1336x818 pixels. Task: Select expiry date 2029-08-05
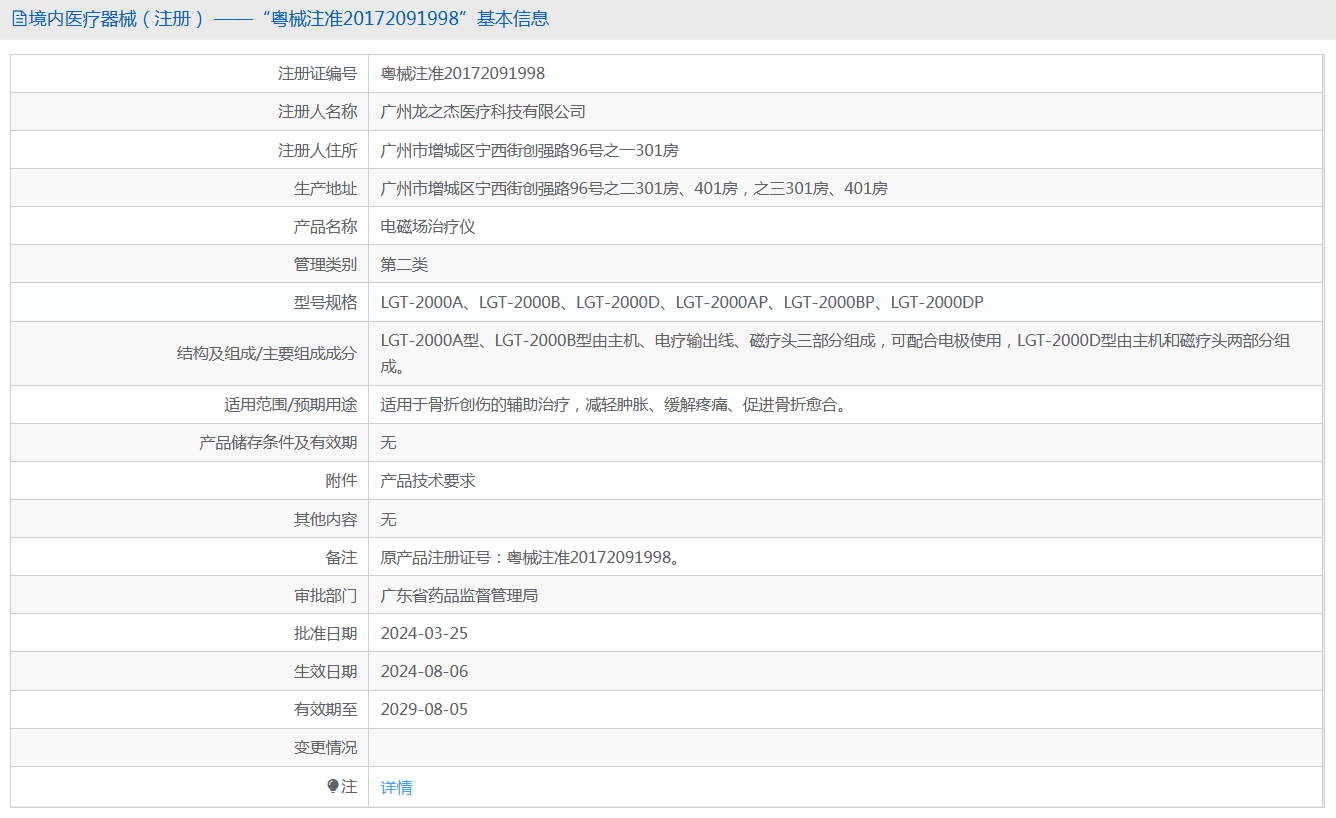pyautogui.click(x=425, y=709)
